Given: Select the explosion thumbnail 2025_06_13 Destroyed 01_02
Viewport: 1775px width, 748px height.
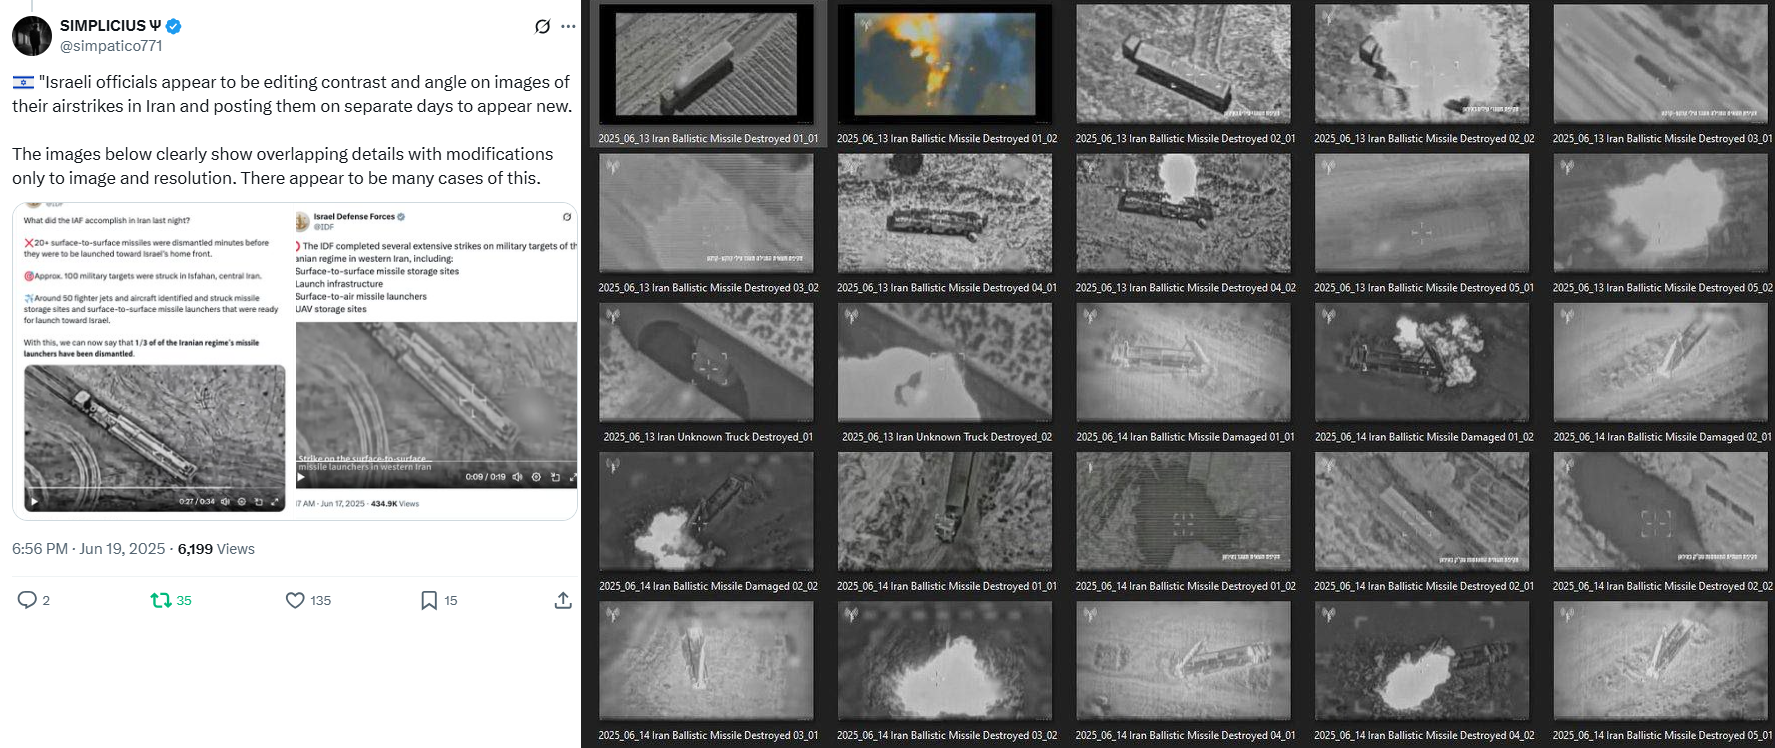Looking at the screenshot, I should [x=945, y=64].
